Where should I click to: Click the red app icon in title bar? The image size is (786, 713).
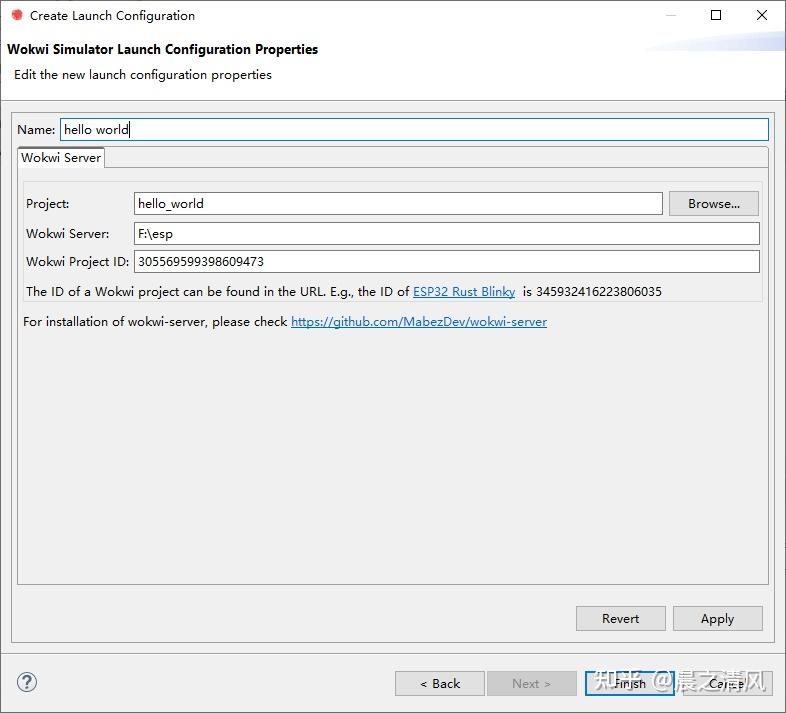click(x=17, y=15)
